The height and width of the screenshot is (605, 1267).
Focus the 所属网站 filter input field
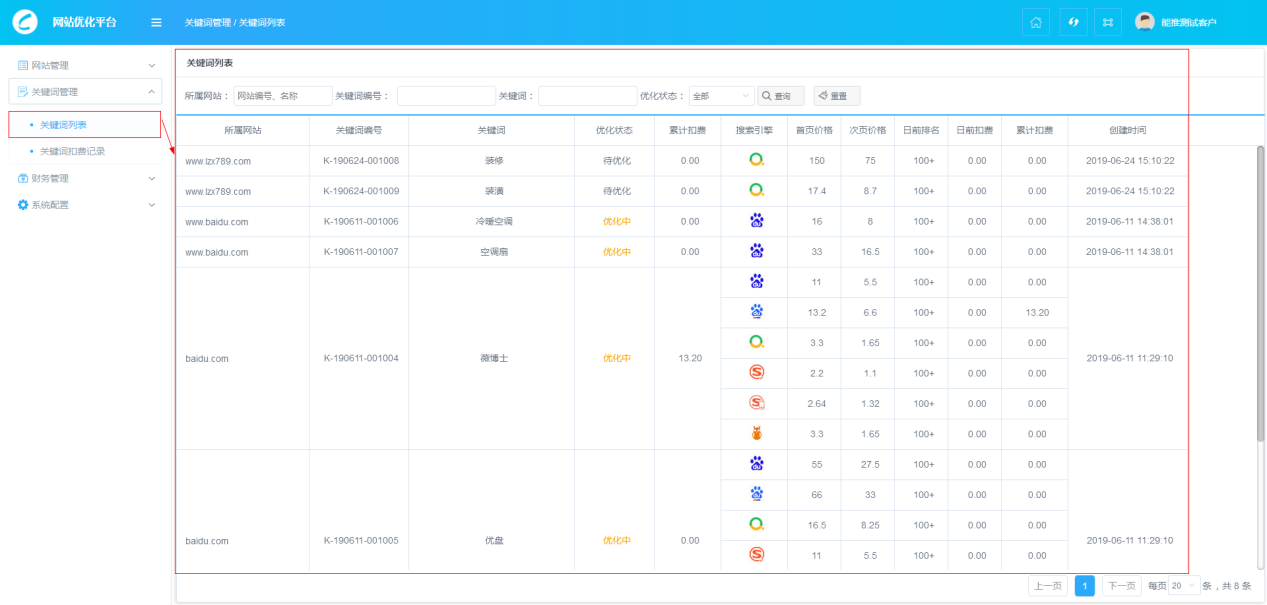pos(283,96)
